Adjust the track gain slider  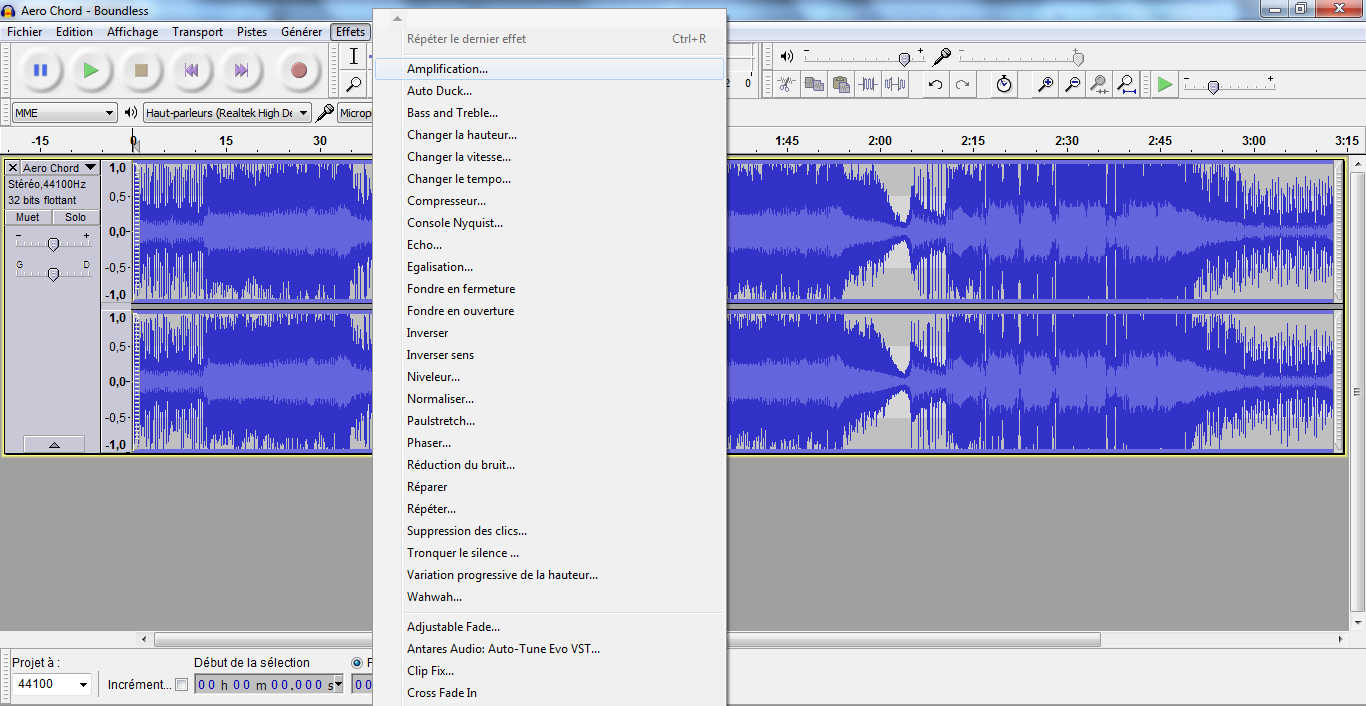(x=53, y=243)
